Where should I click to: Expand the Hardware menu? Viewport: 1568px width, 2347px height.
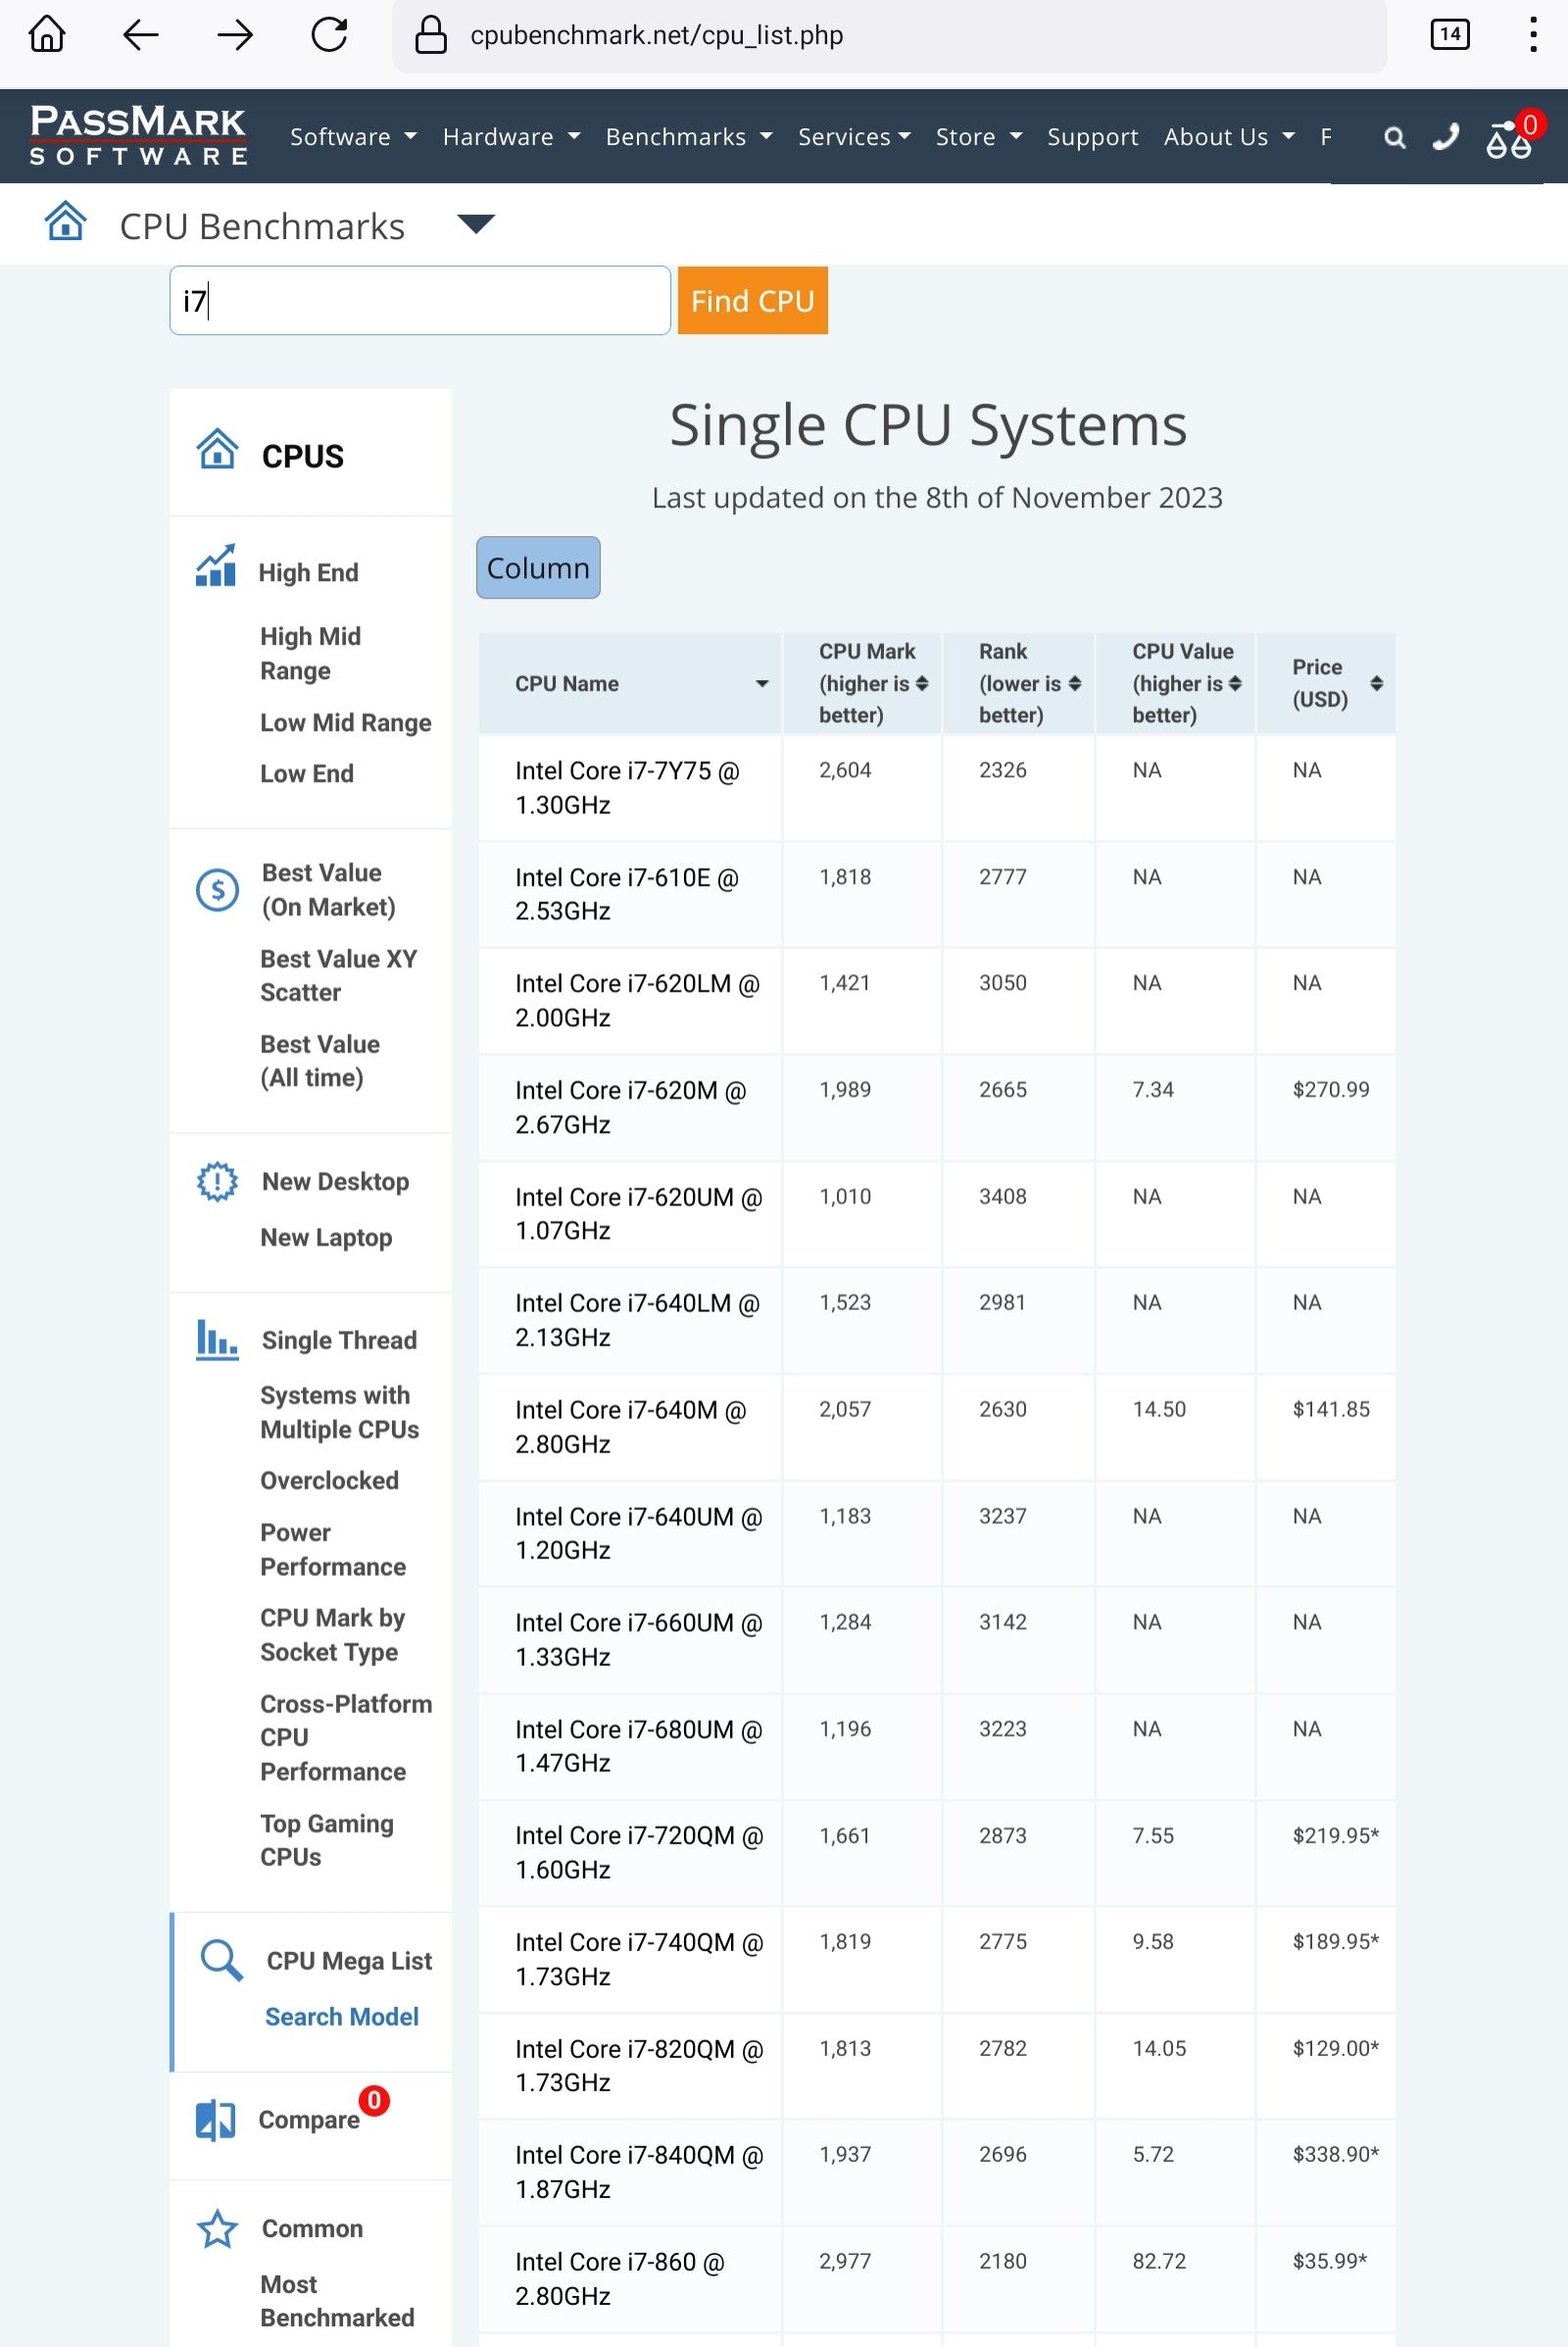click(511, 137)
